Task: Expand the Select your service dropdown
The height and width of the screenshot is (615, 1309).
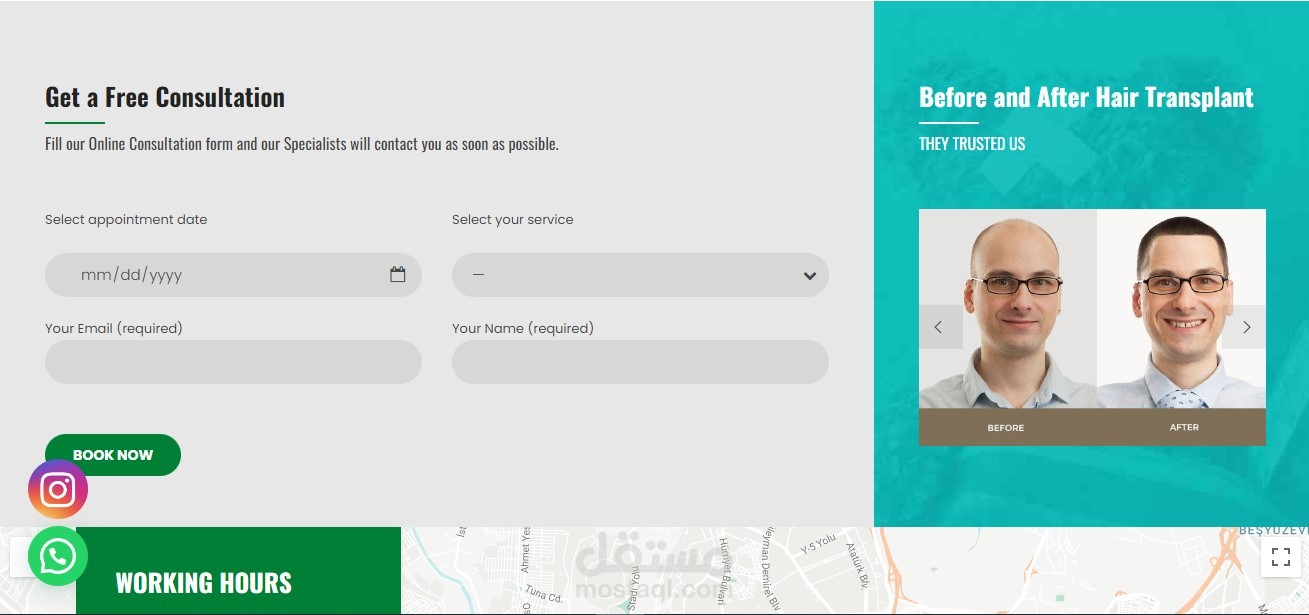Action: (x=640, y=275)
